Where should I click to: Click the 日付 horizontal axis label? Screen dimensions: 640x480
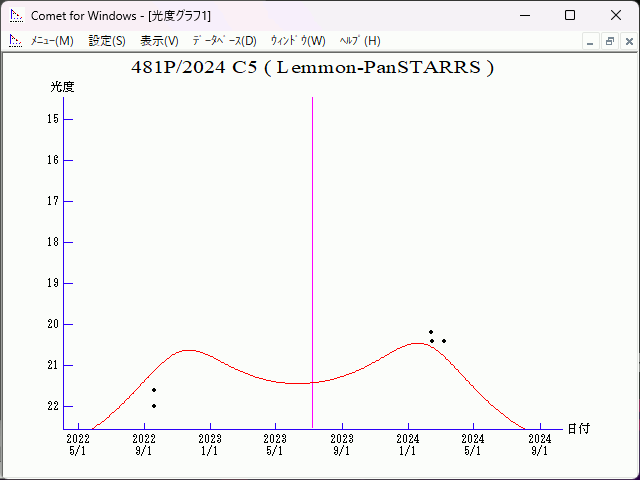tap(578, 429)
